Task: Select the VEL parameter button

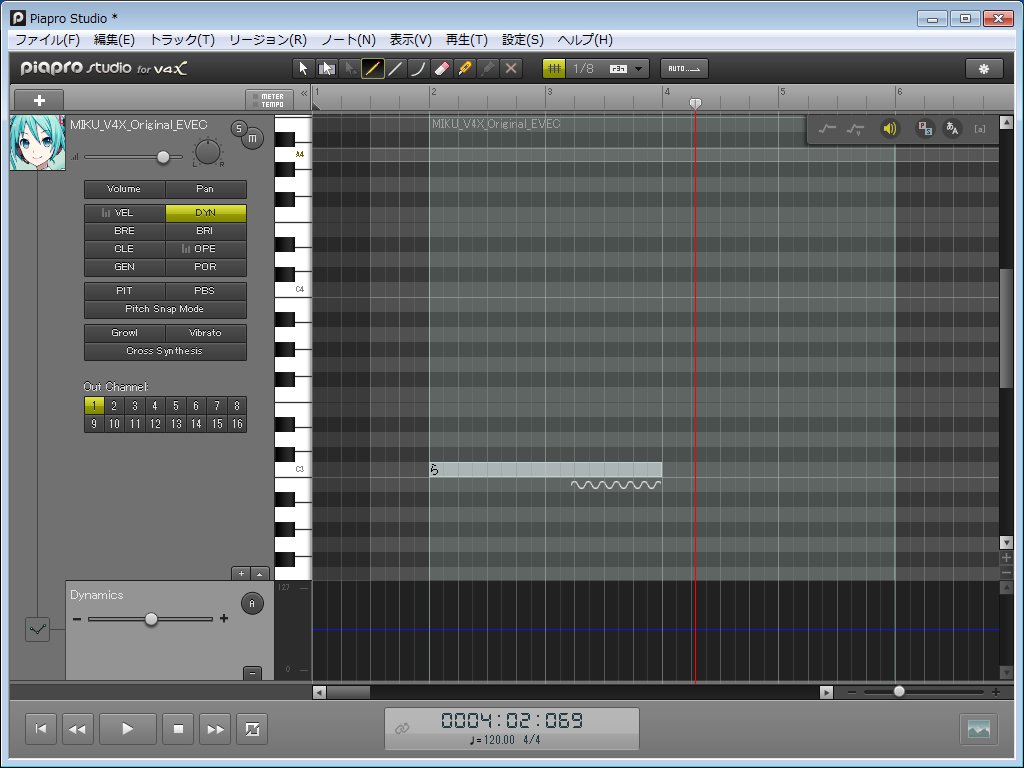Action: [124, 213]
